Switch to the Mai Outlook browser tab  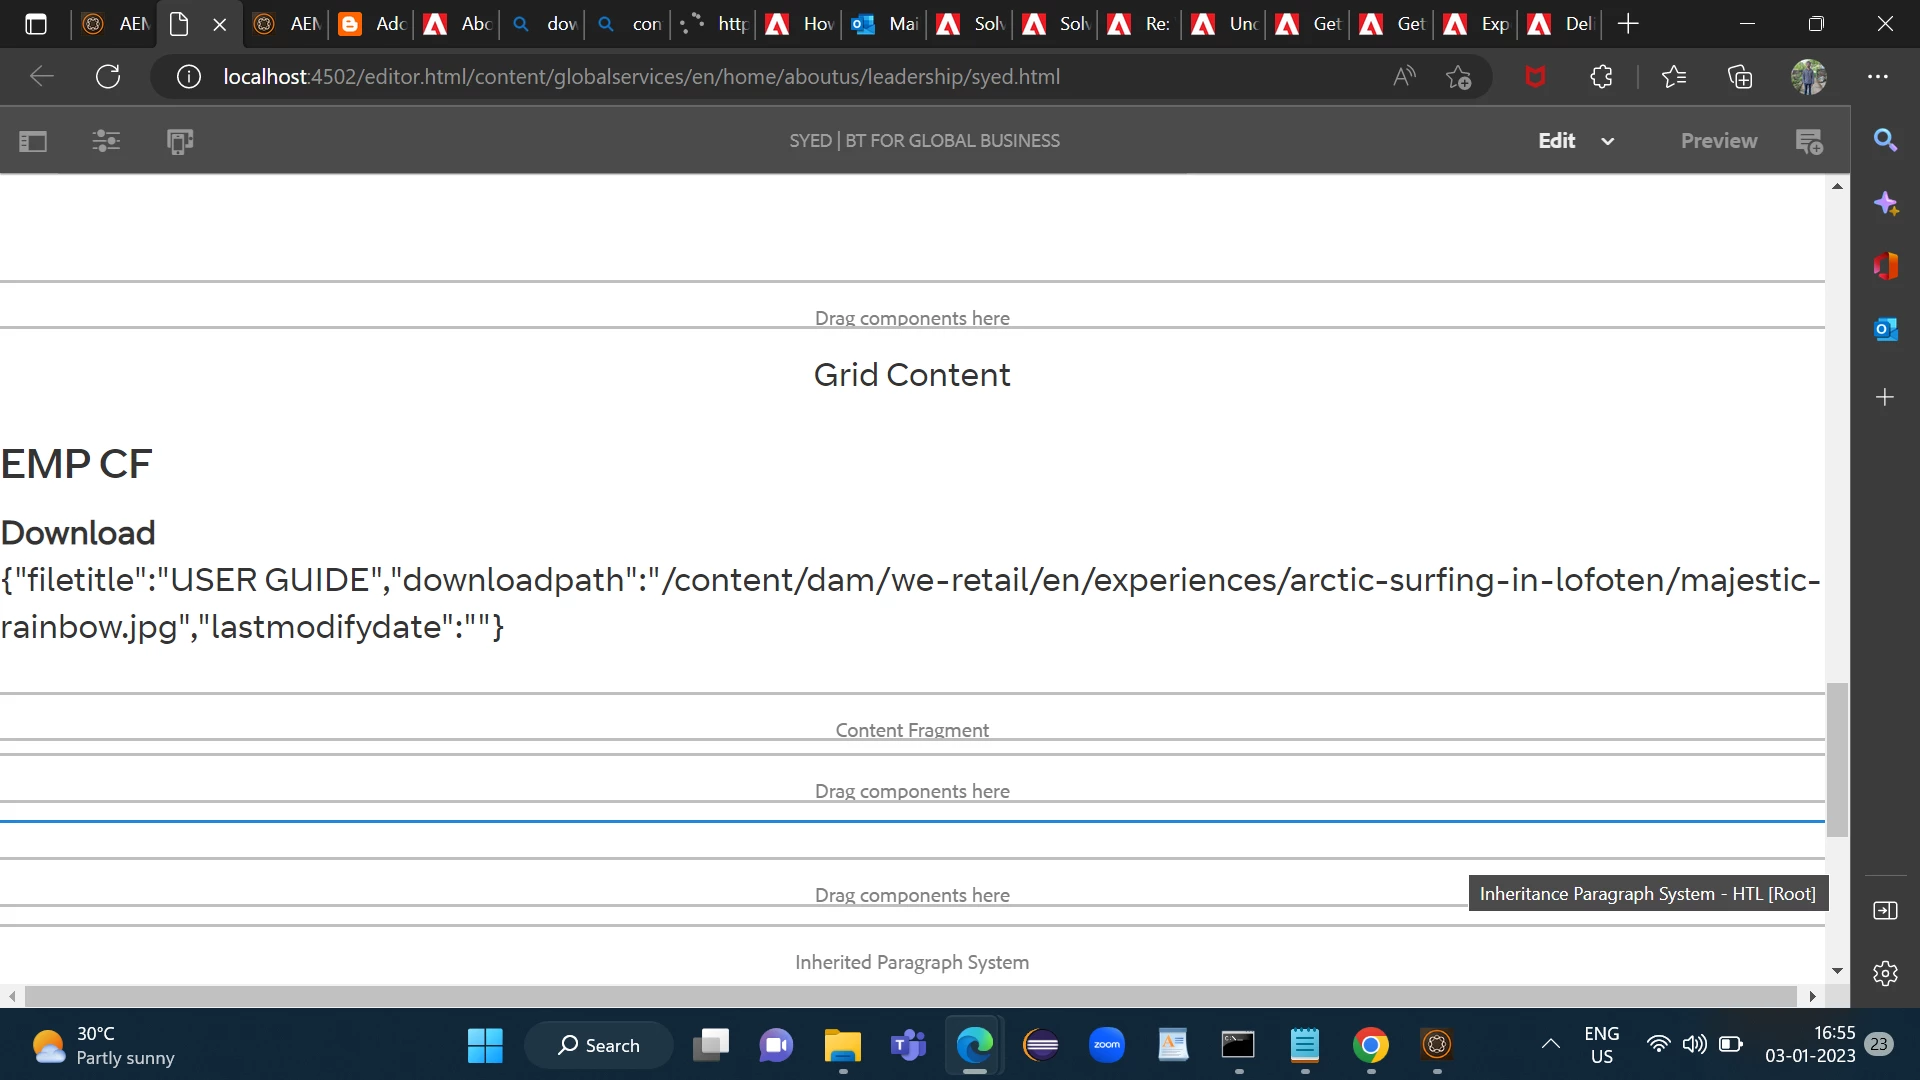tap(886, 24)
